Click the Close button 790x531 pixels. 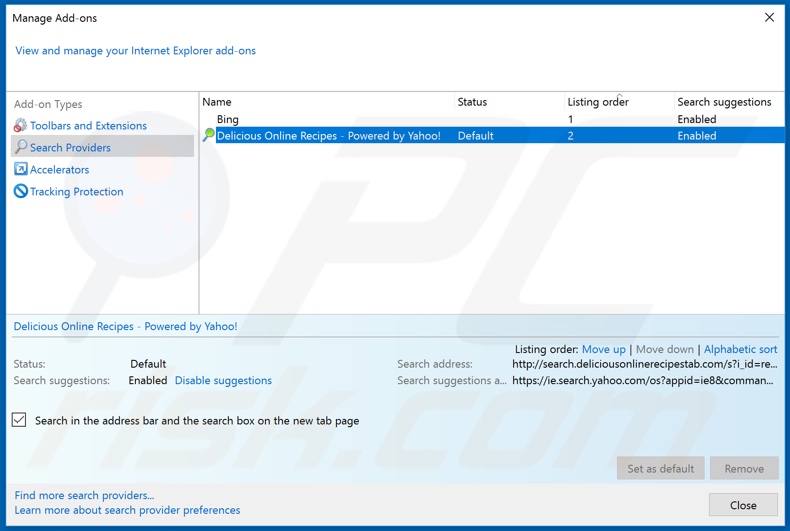(x=743, y=505)
